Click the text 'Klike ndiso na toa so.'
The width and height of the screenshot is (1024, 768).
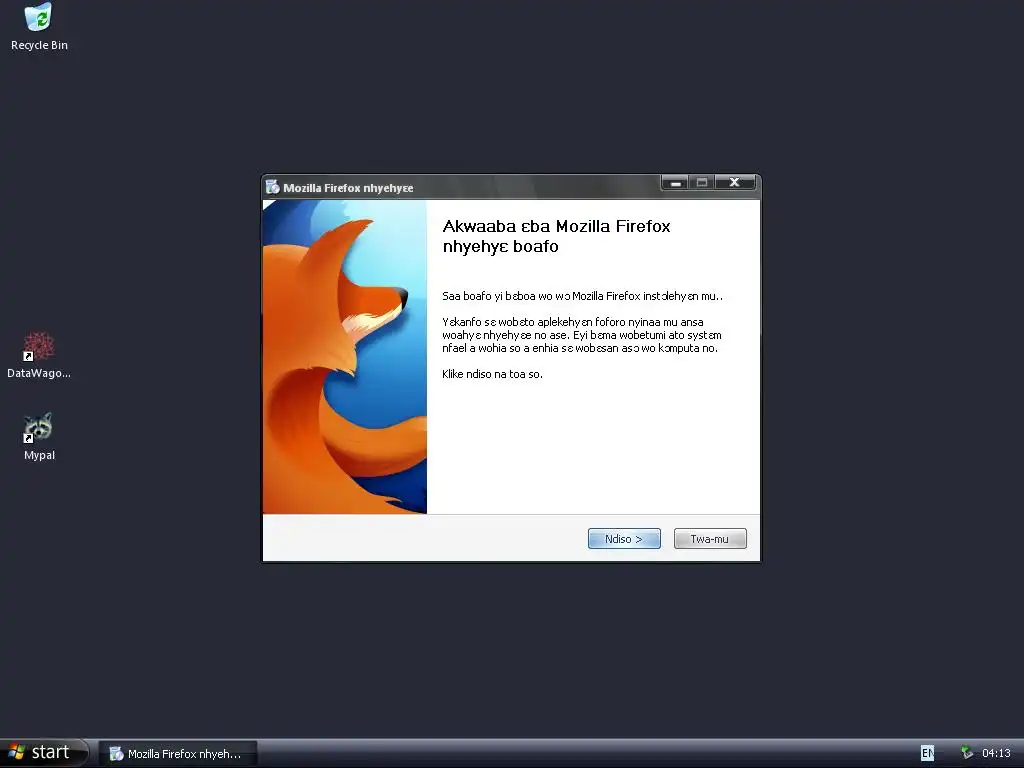point(492,374)
